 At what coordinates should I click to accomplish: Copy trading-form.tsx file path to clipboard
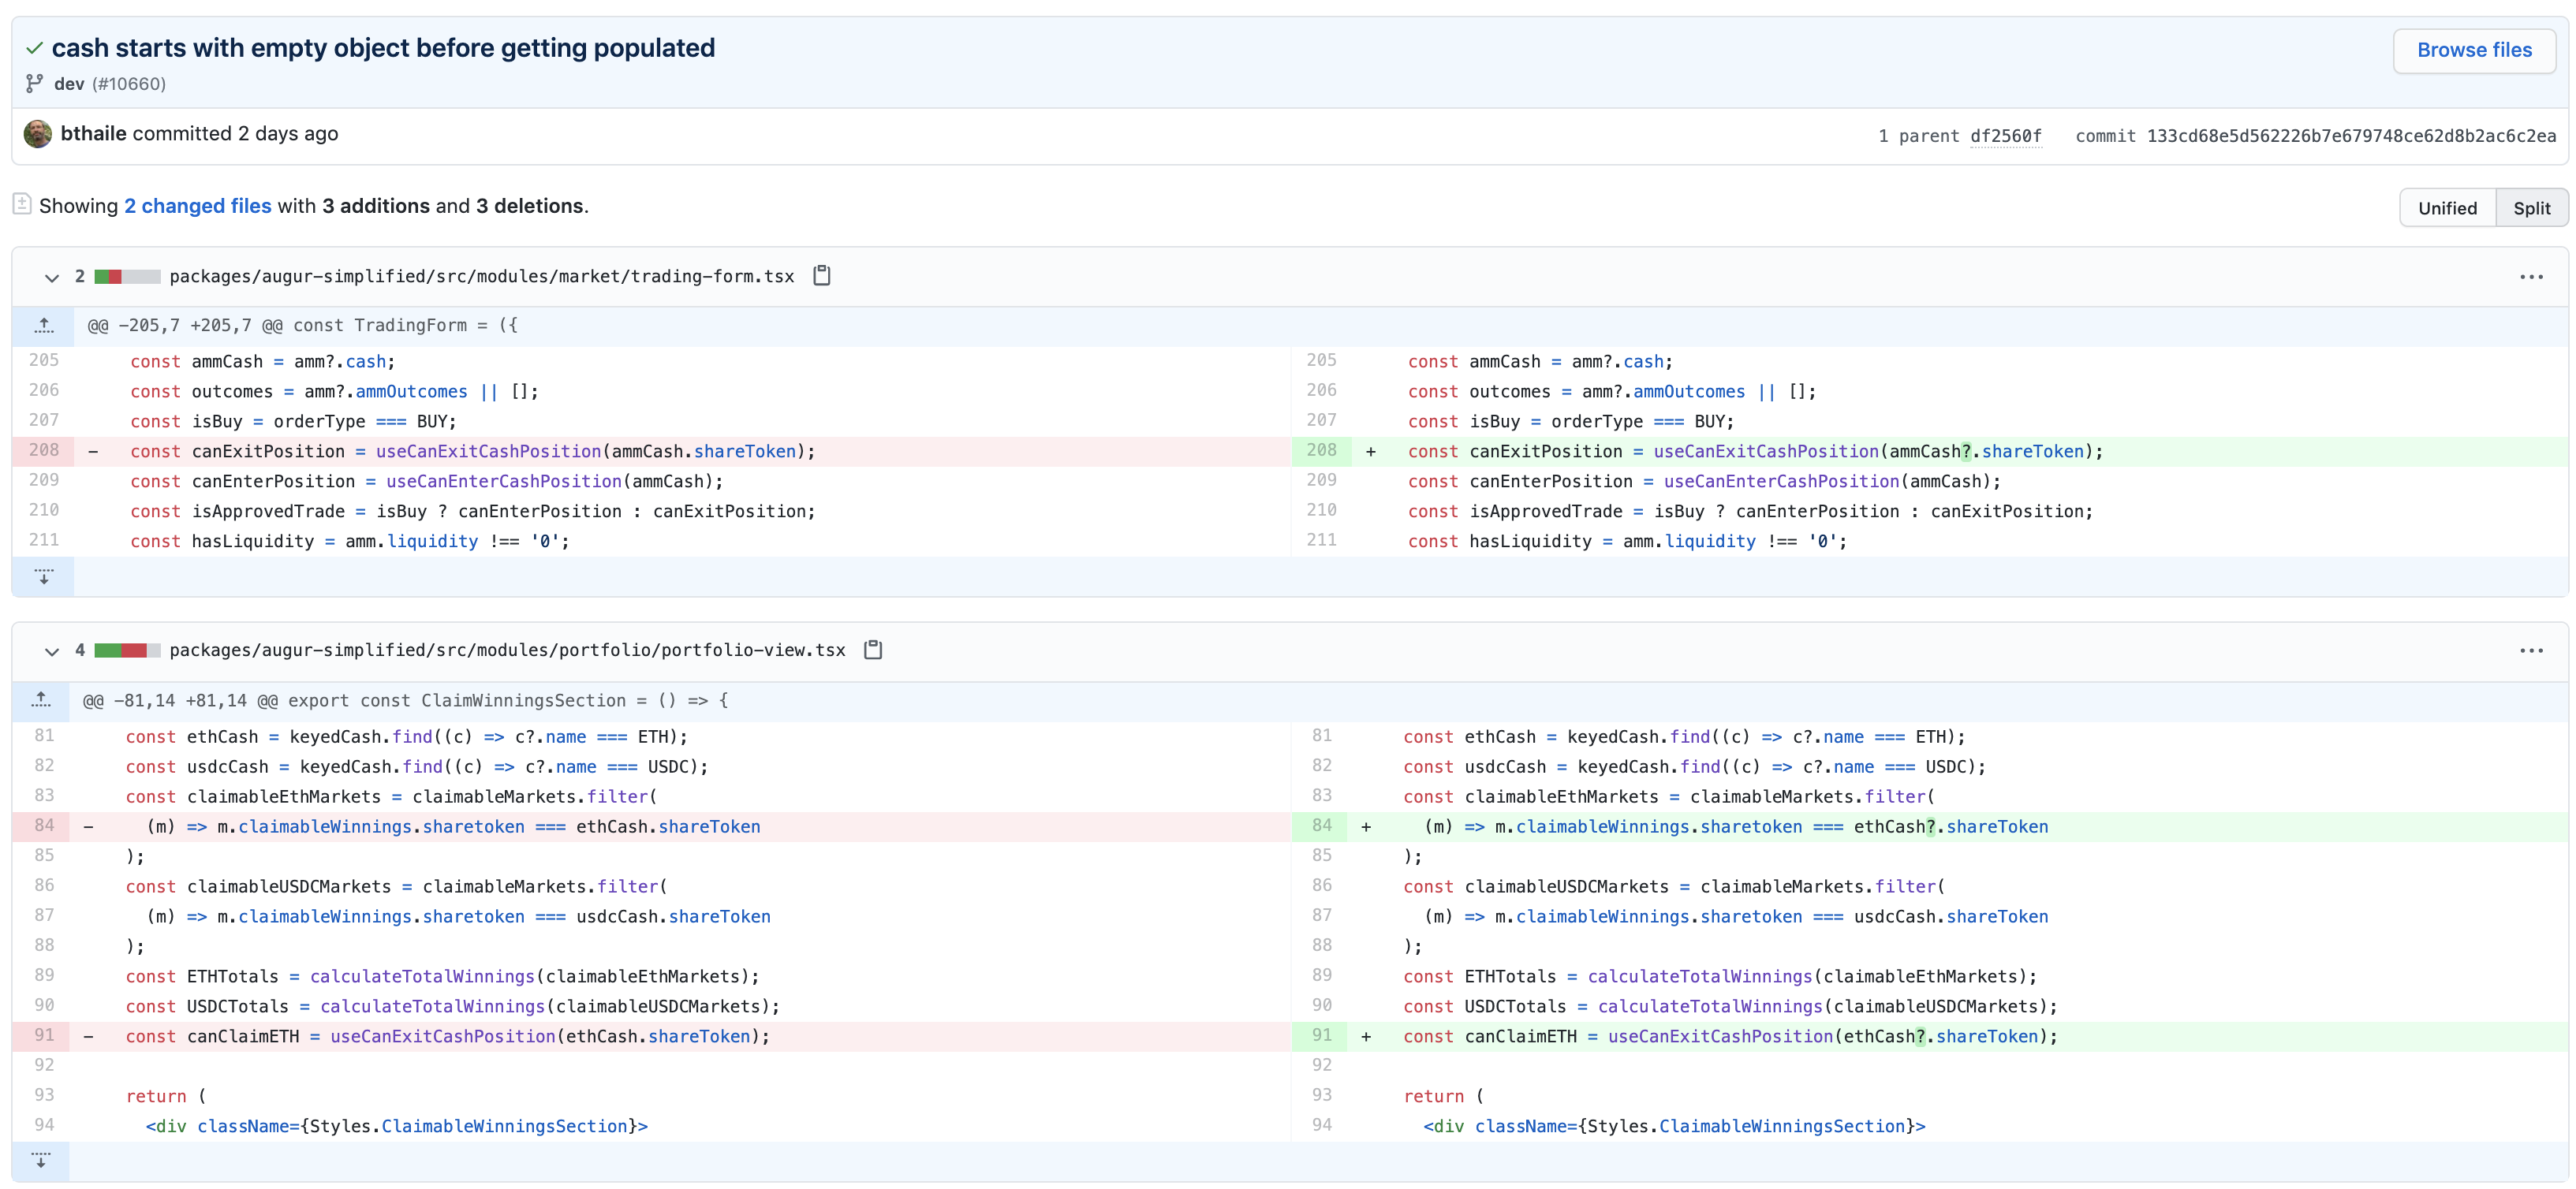pos(821,276)
